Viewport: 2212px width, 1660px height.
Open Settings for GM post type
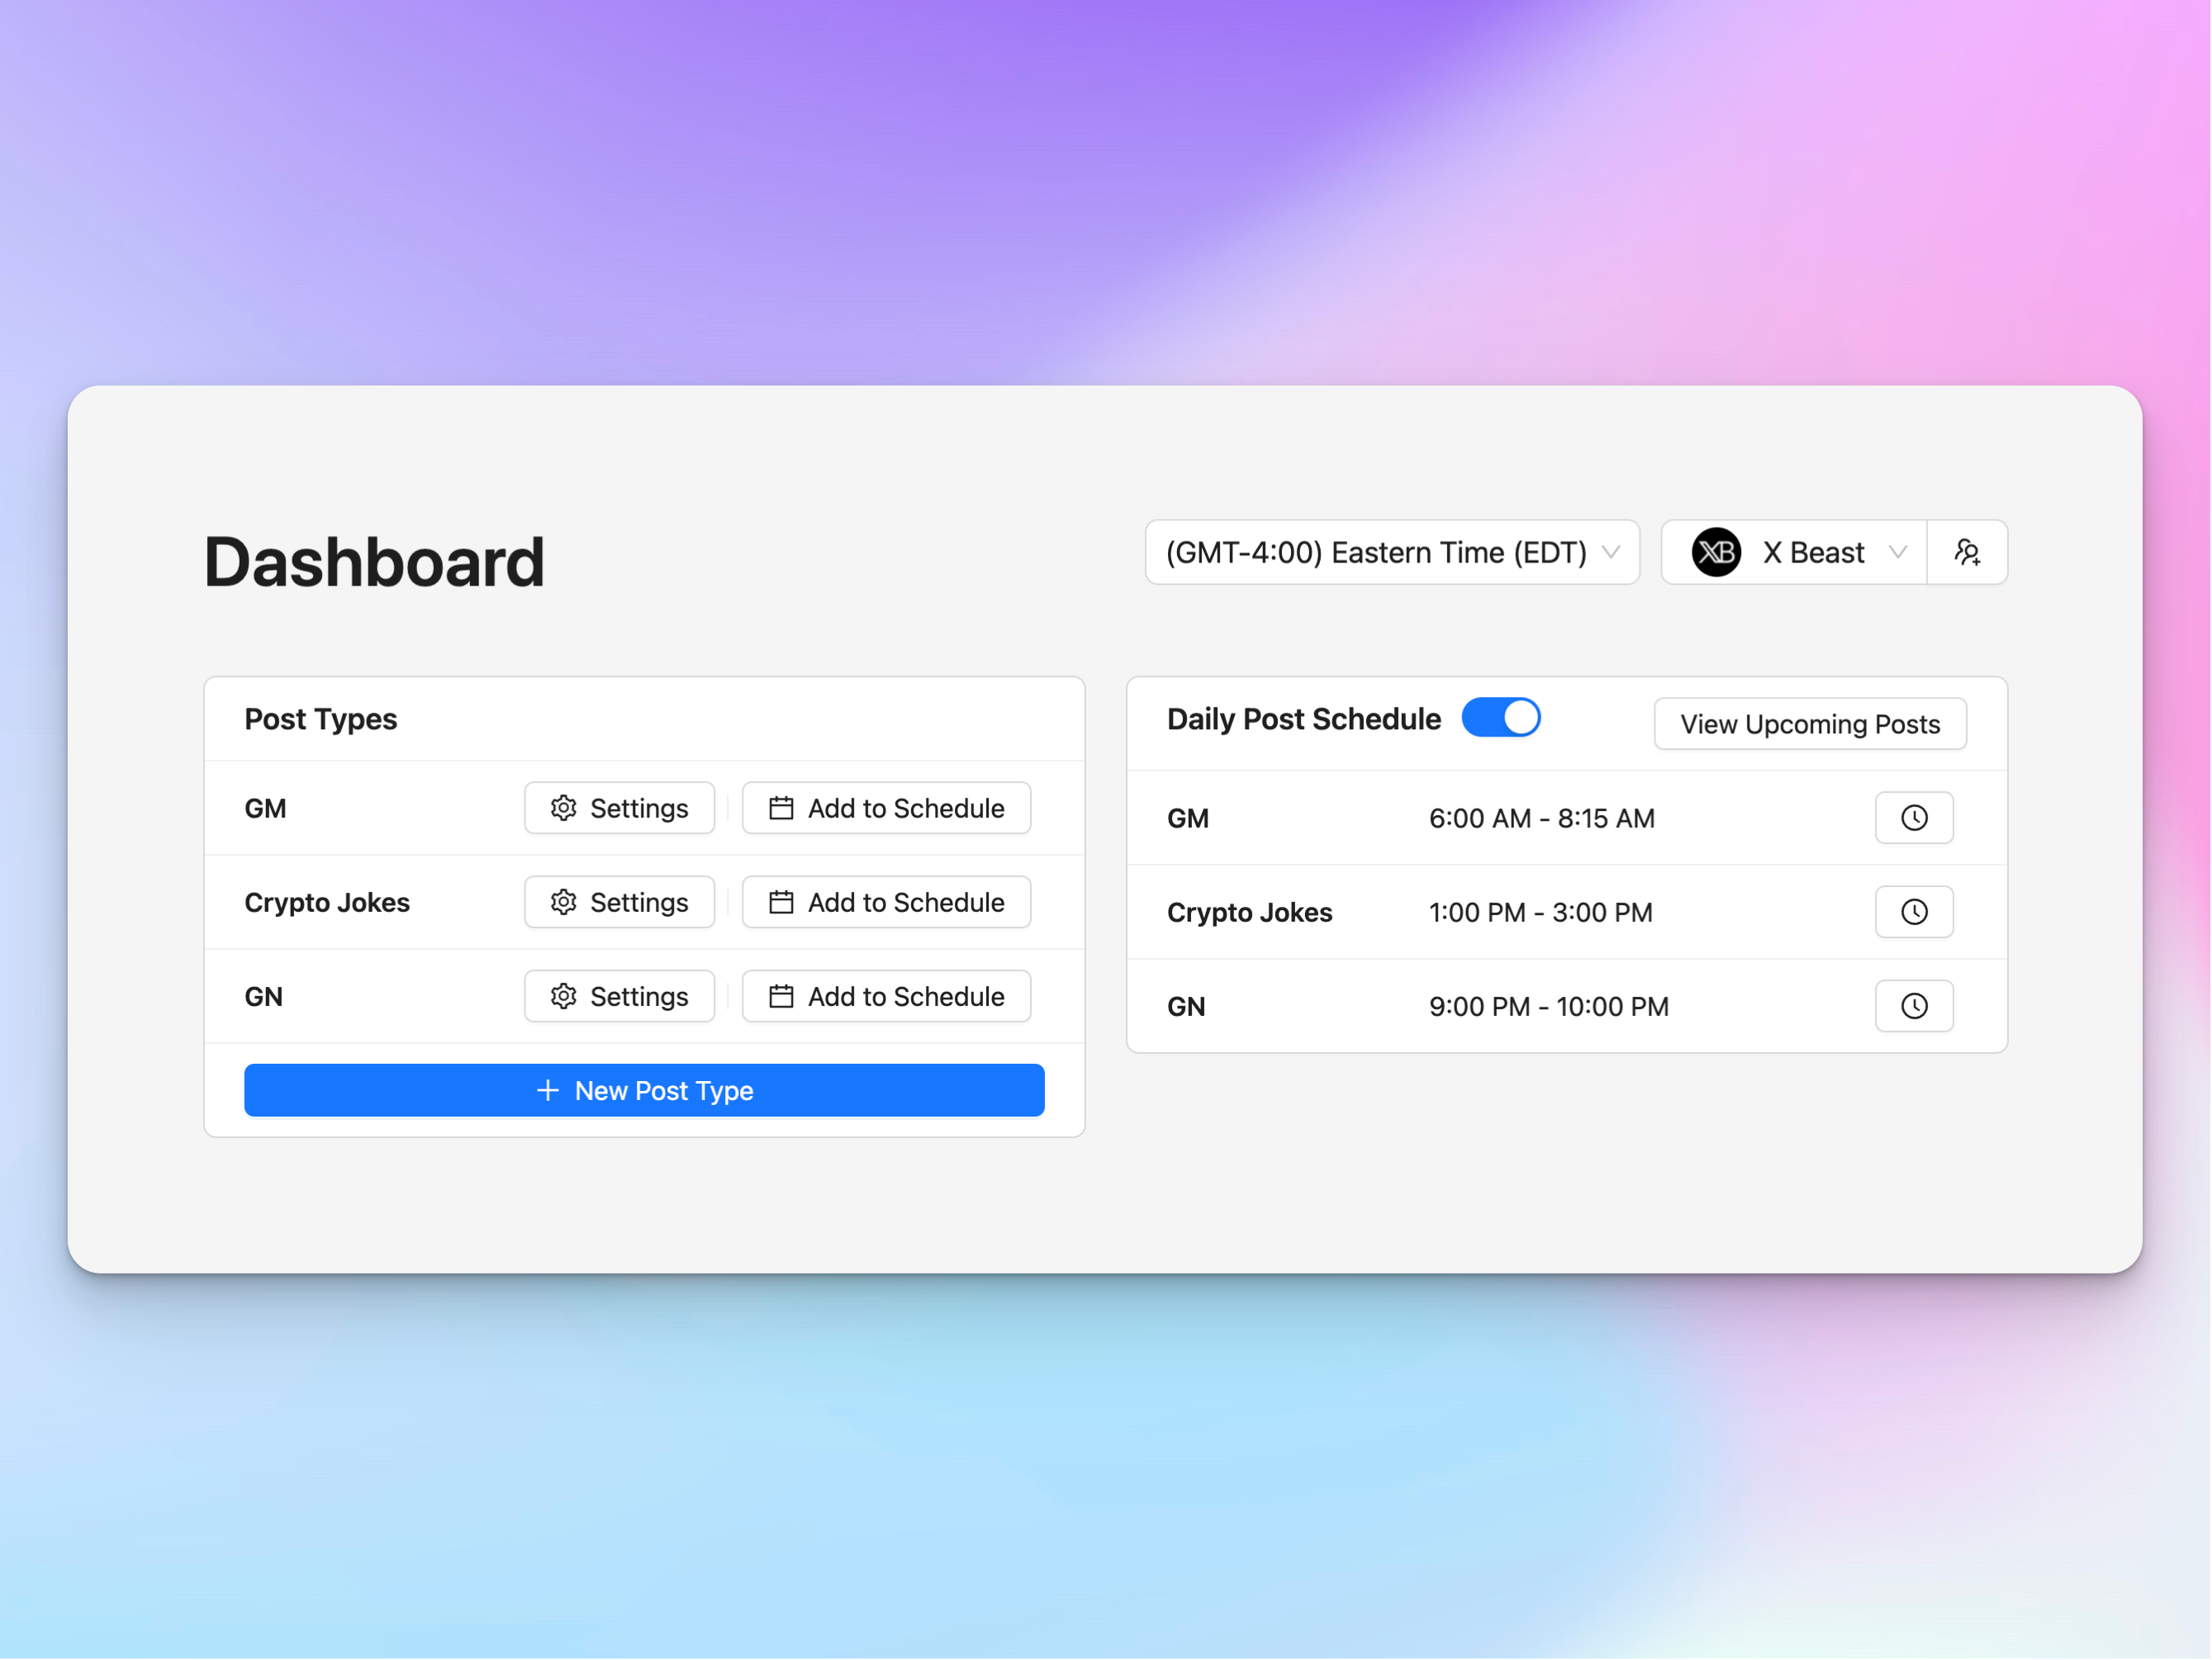coord(619,808)
